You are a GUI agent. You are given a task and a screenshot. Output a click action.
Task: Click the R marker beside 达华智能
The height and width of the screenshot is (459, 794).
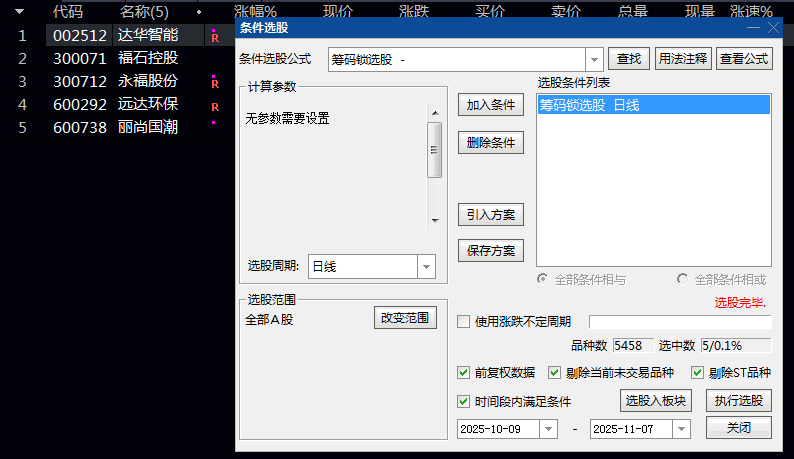pyautogui.click(x=215, y=36)
